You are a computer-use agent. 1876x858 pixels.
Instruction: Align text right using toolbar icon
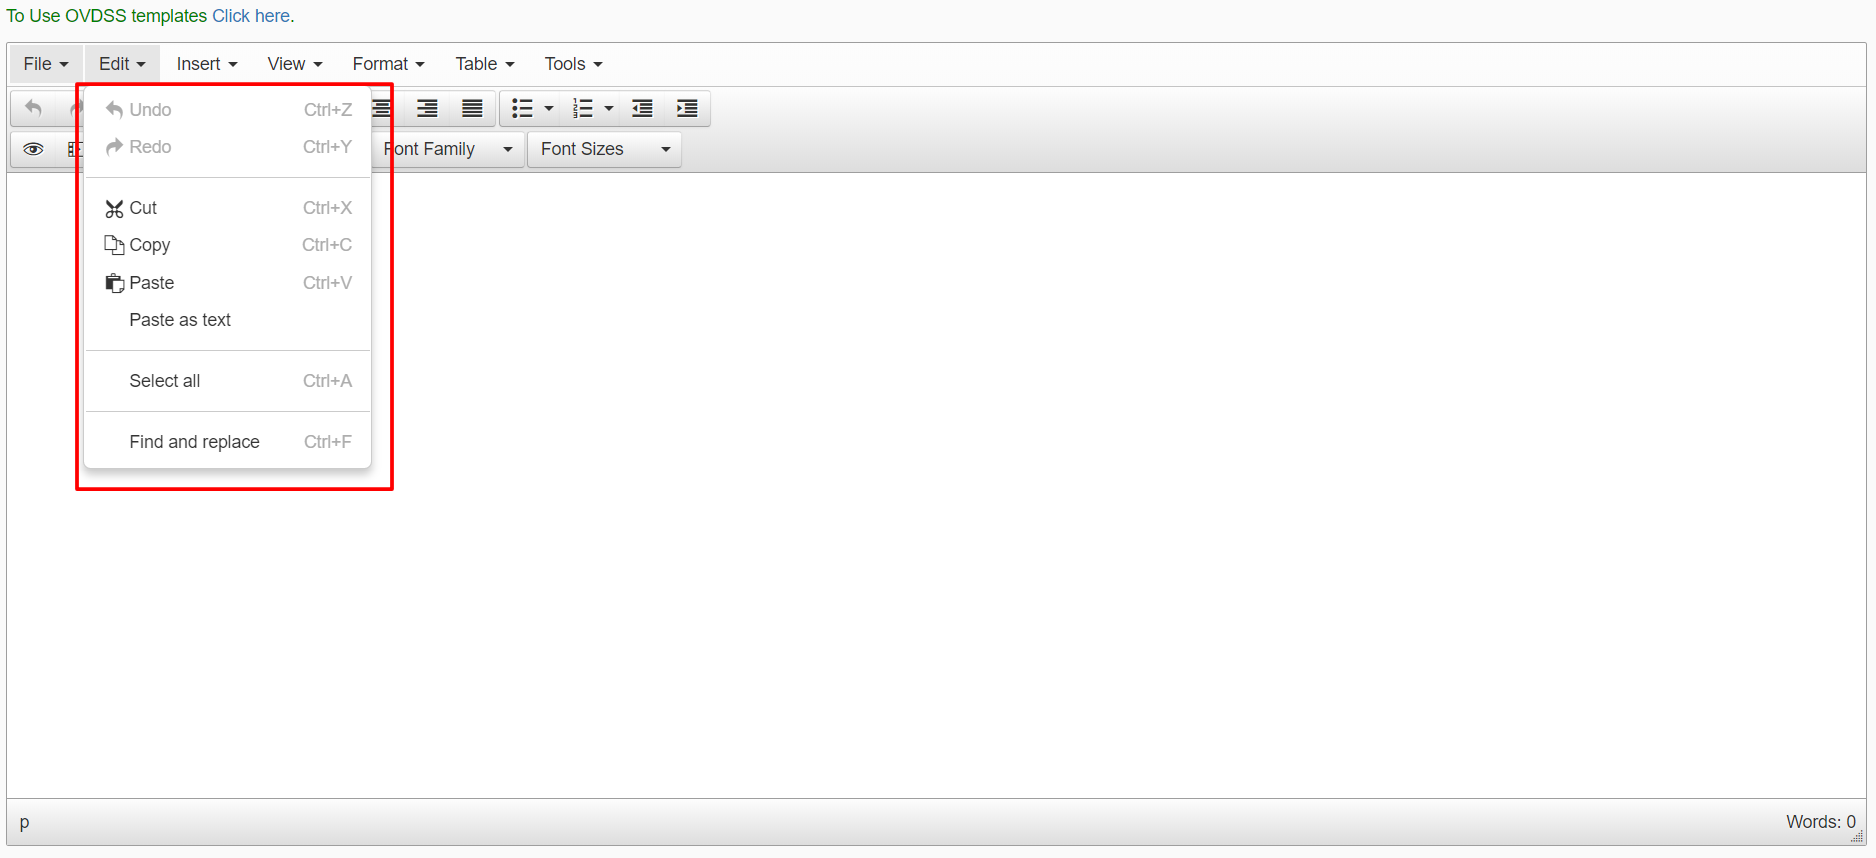[x=427, y=108]
